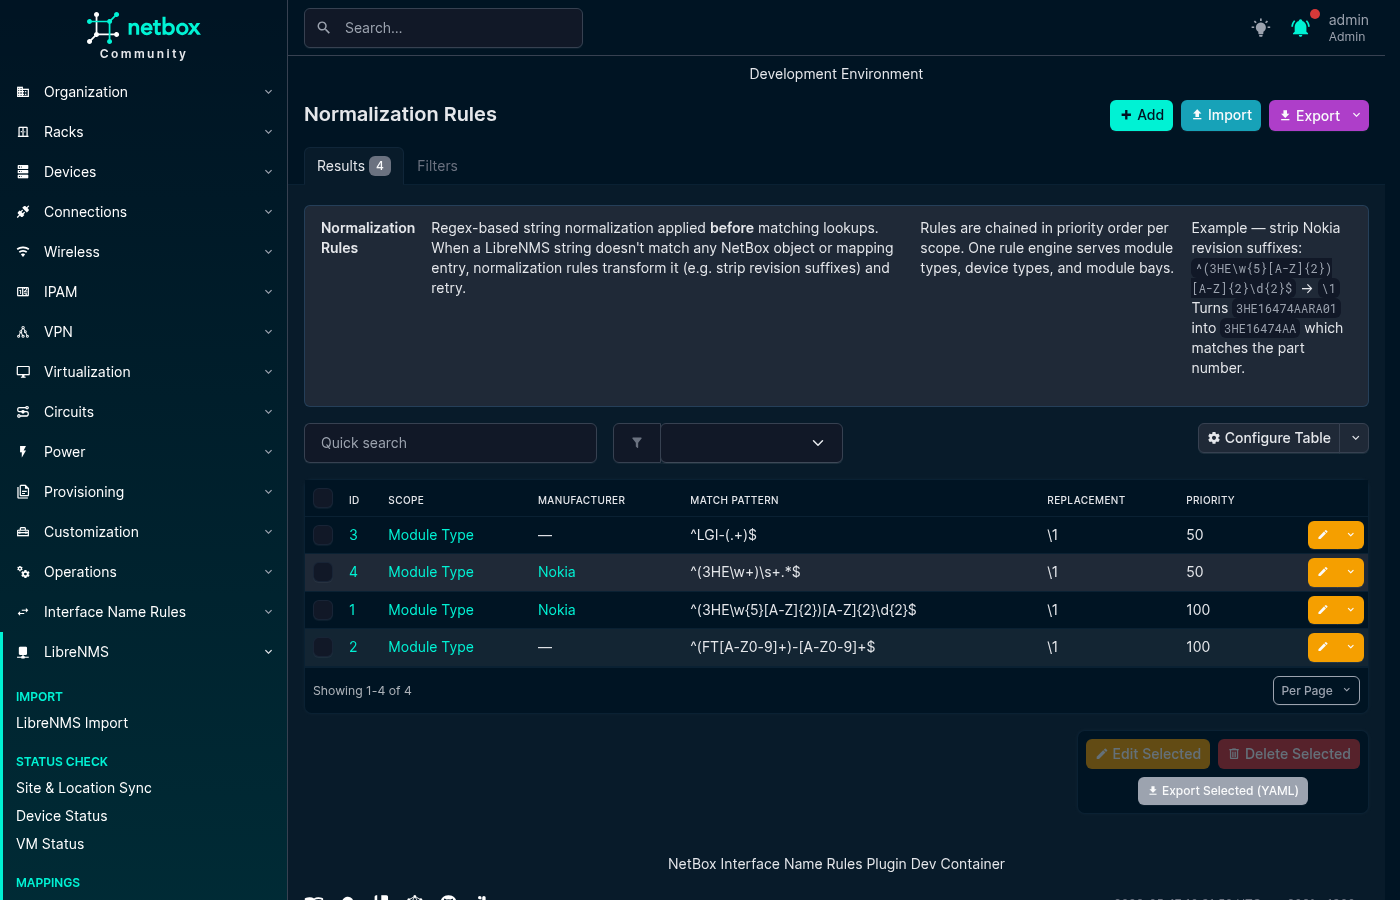Open LibreNMS Import menu item
This screenshot has width=1400, height=900.
pyautogui.click(x=72, y=723)
